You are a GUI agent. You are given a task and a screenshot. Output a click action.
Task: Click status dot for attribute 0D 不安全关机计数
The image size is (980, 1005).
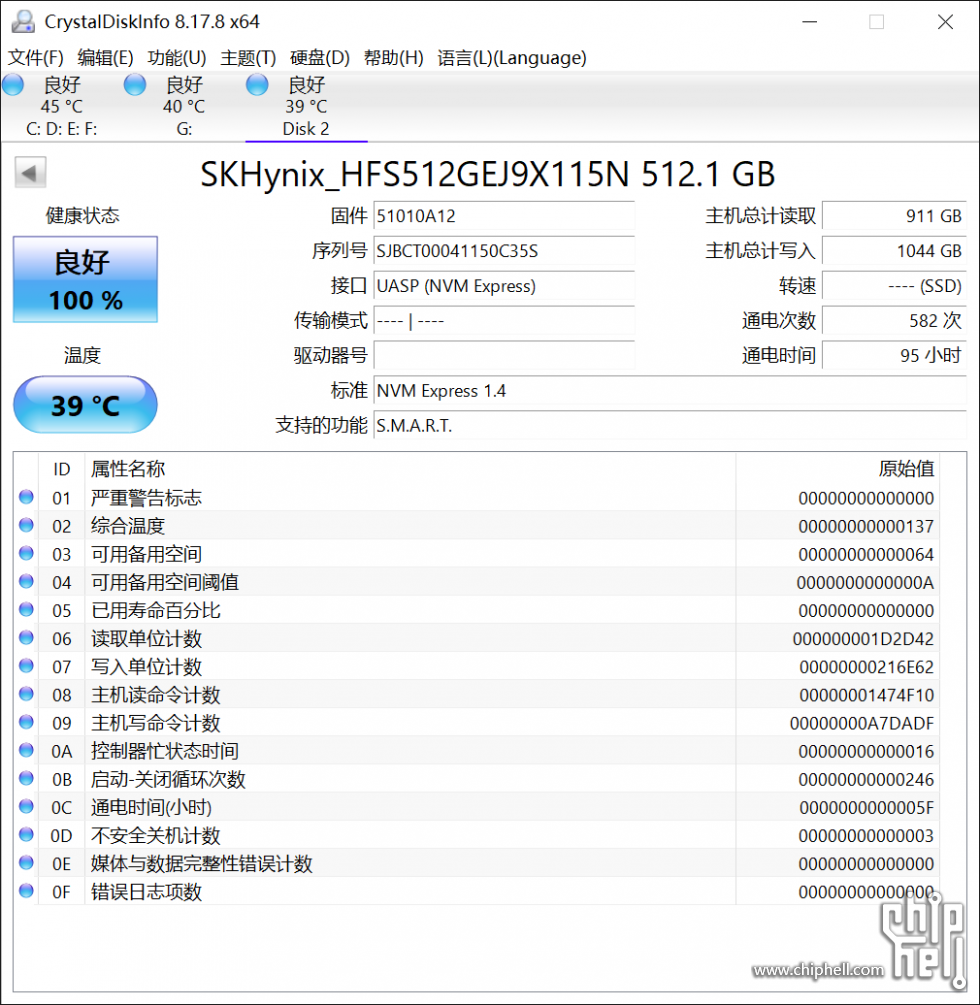pyautogui.click(x=26, y=835)
